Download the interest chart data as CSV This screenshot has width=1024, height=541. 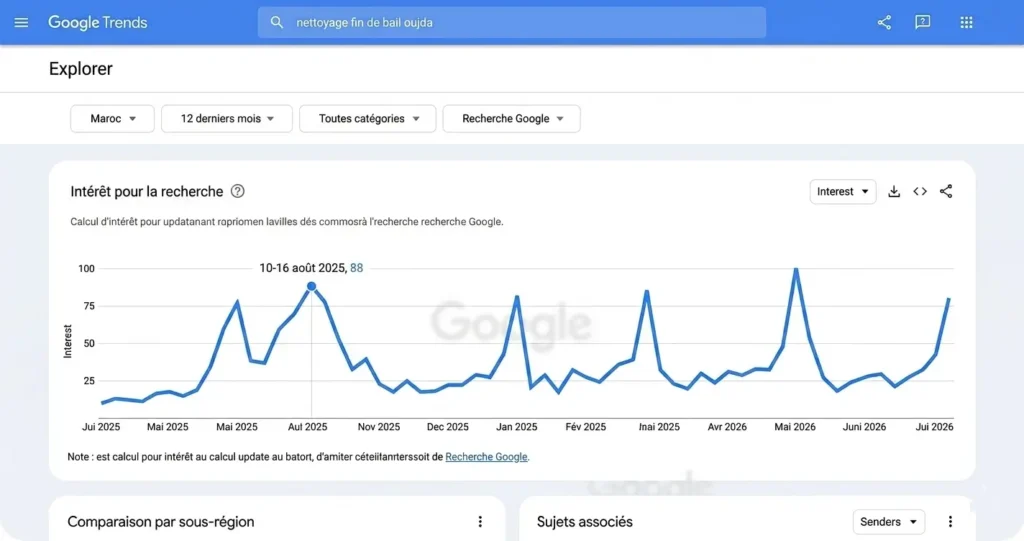click(894, 191)
